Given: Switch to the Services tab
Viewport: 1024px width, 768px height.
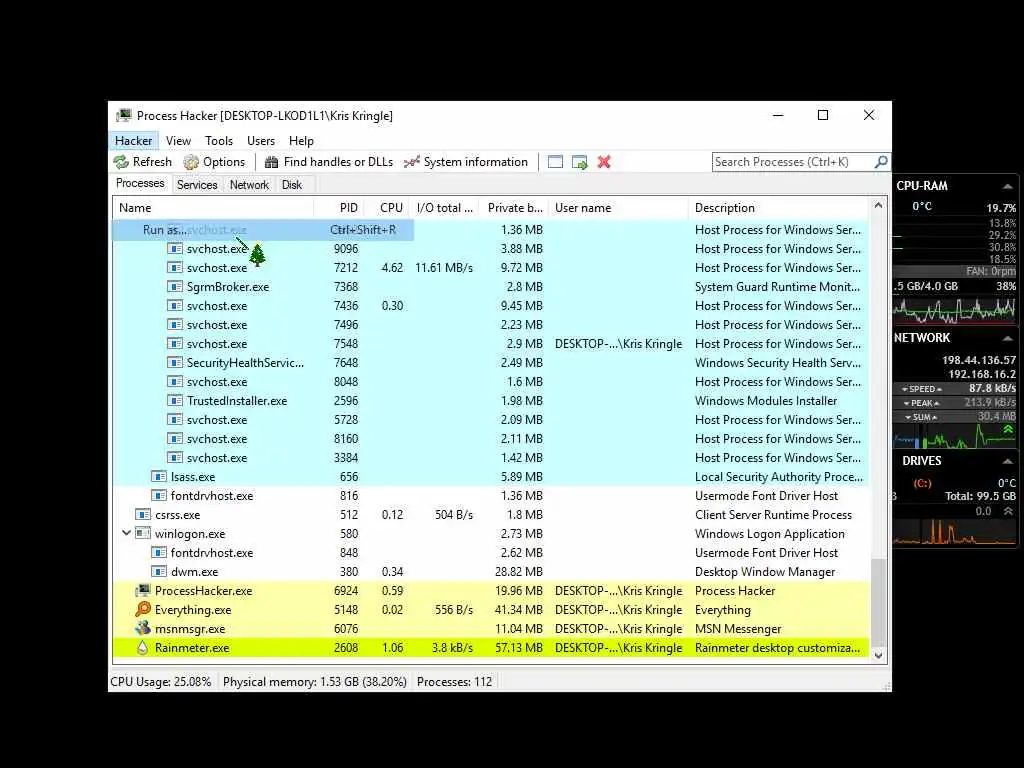Looking at the screenshot, I should pos(197,185).
